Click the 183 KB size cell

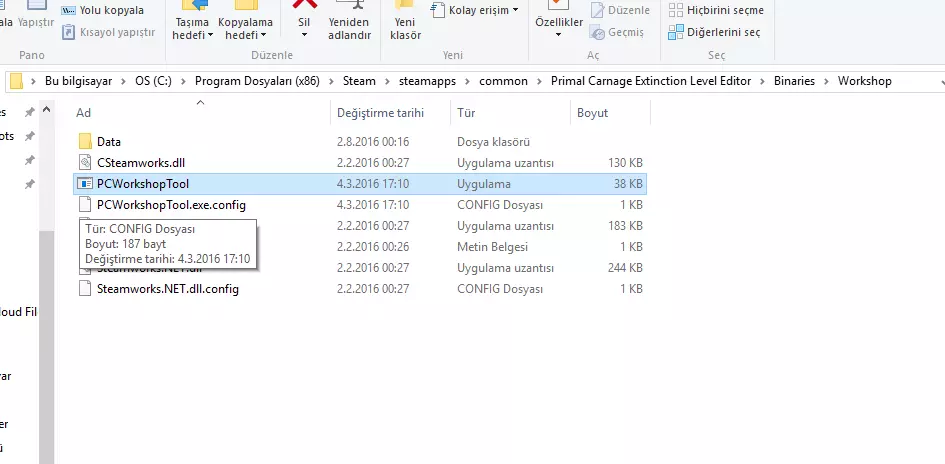pos(625,226)
